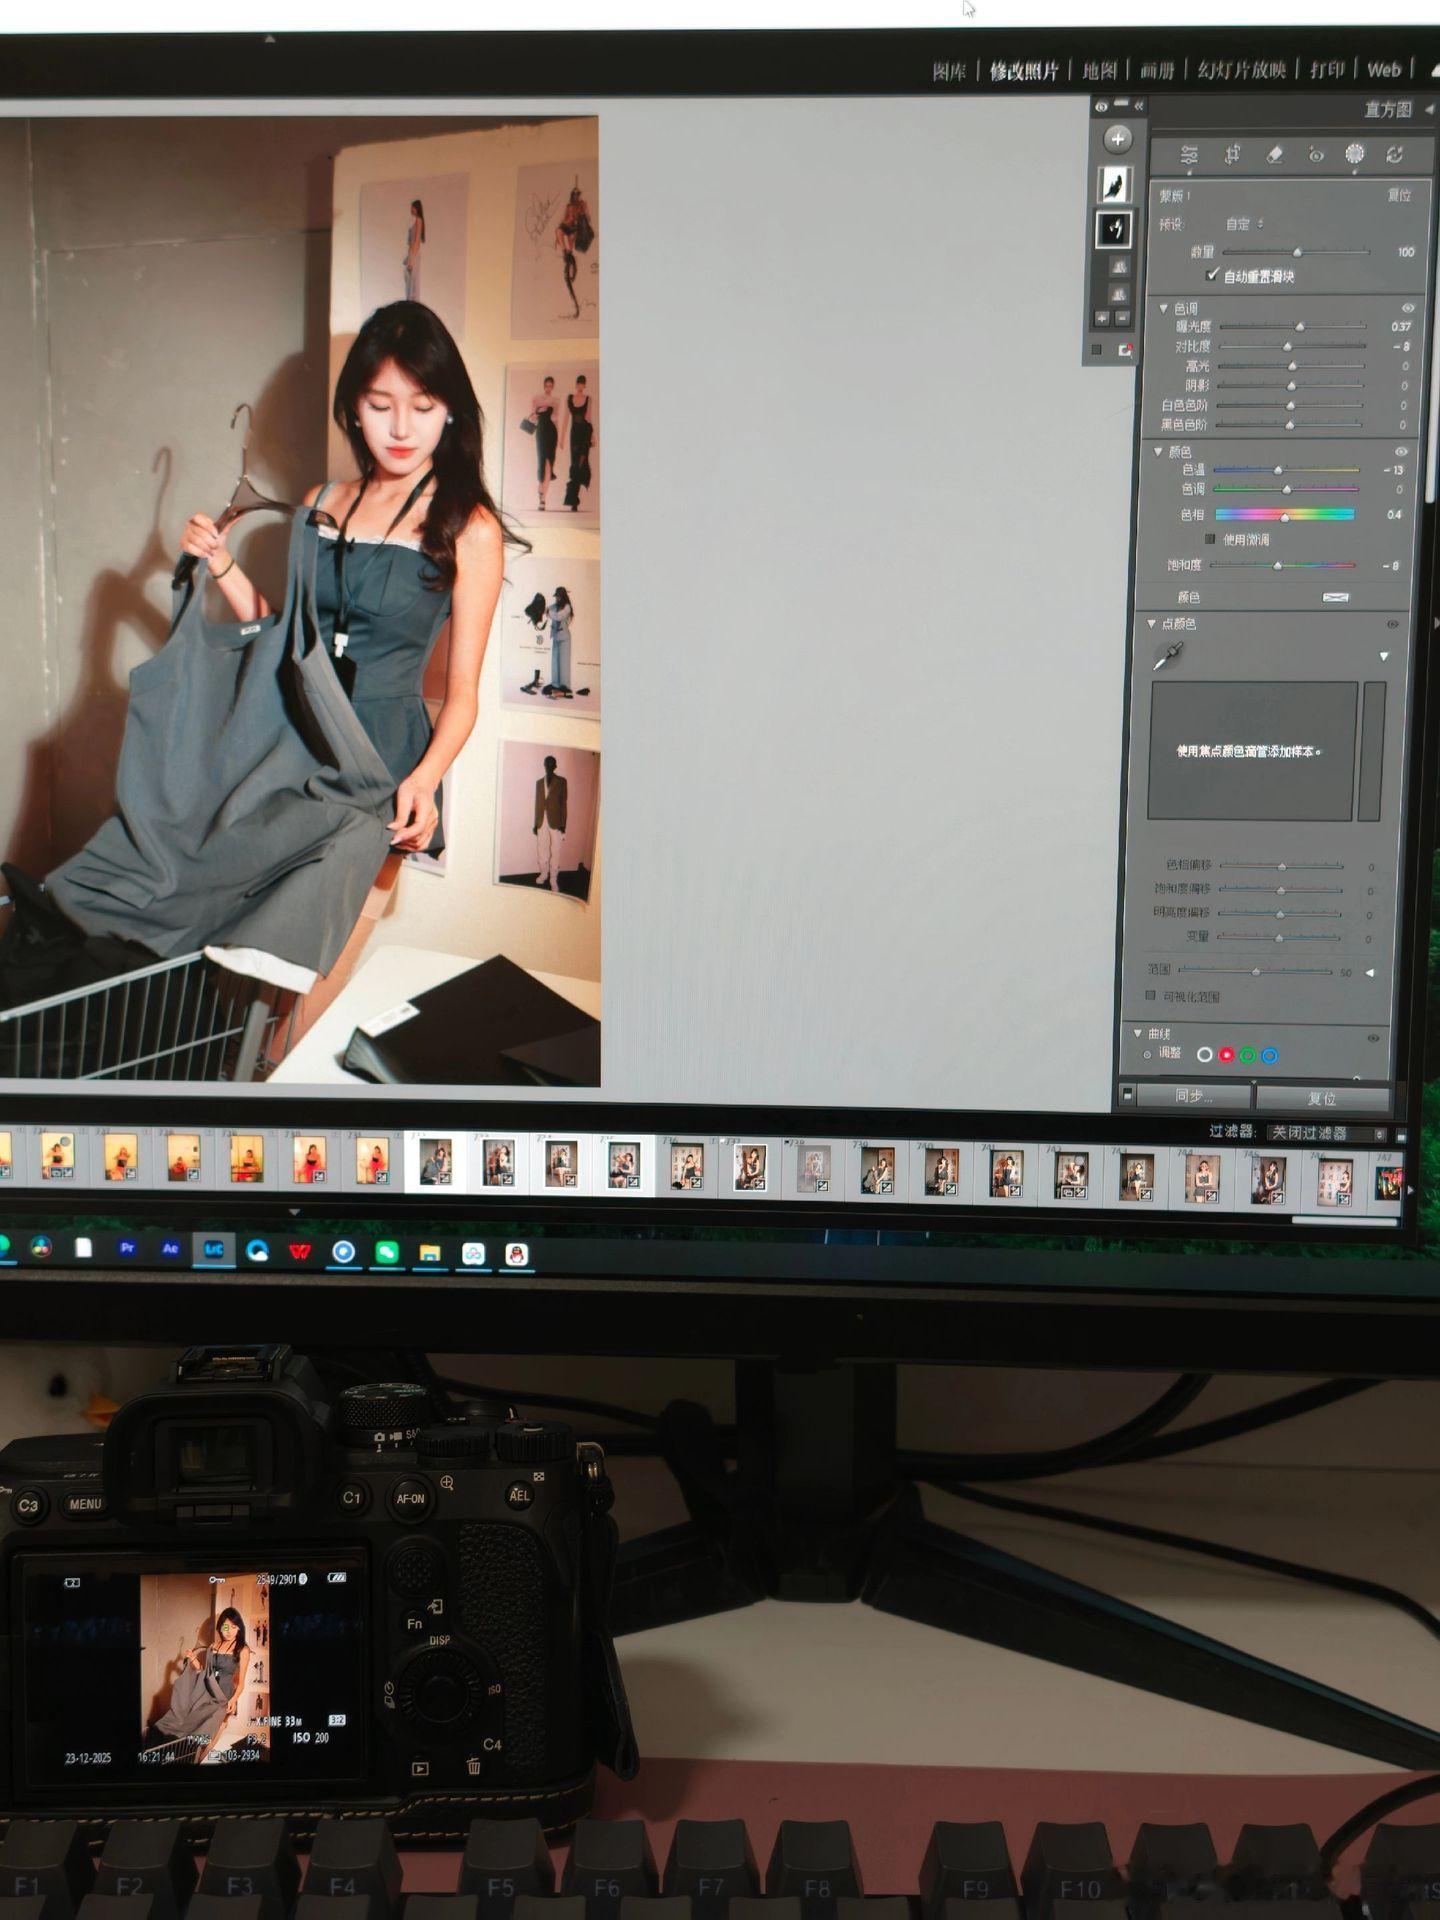This screenshot has width=1440, height=1920.
Task: Select the second mask component sub-item icon
Action: coord(1118,294)
